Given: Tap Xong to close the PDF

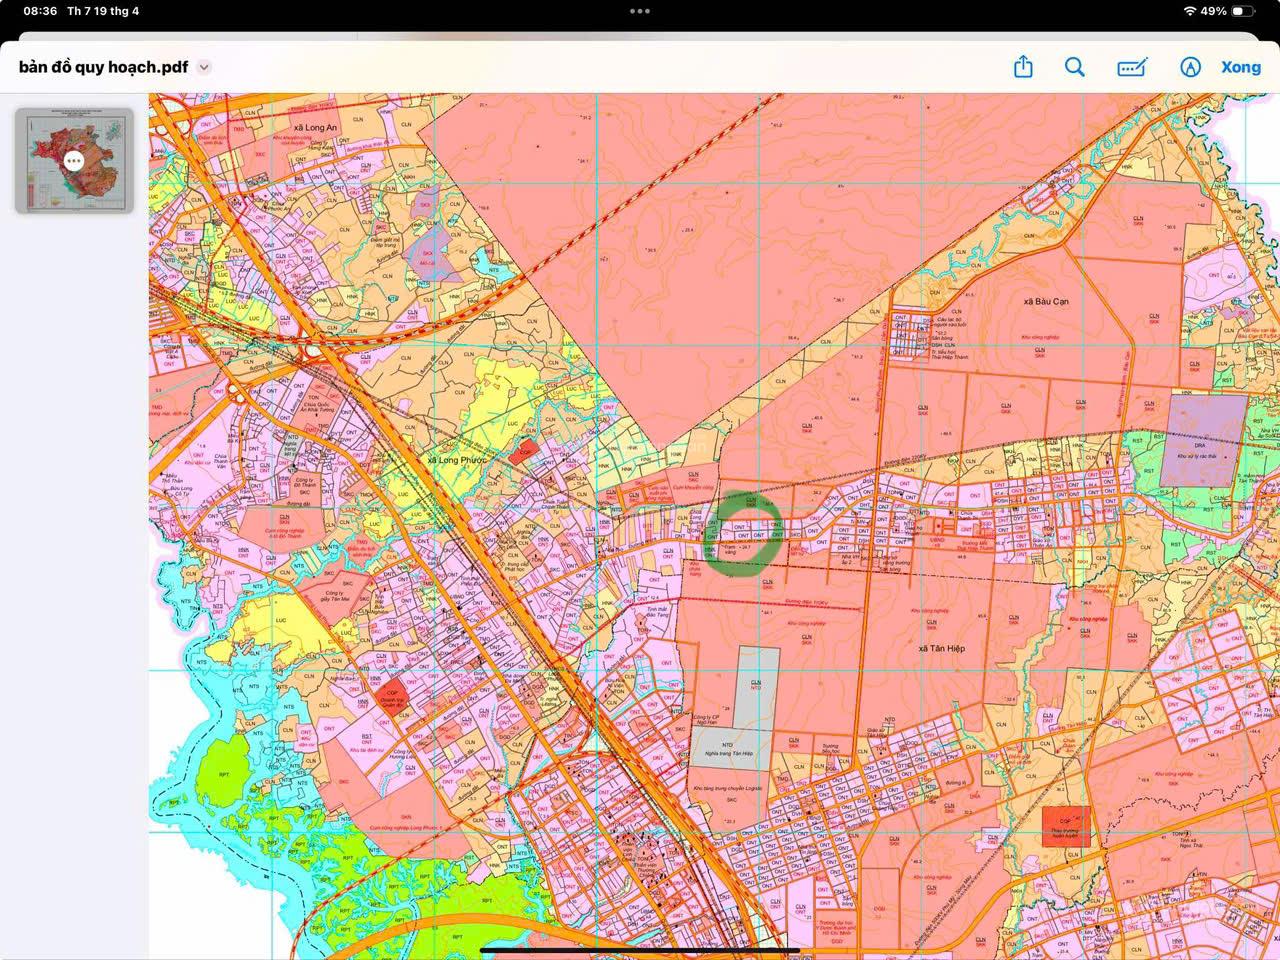Looking at the screenshot, I should [1241, 67].
